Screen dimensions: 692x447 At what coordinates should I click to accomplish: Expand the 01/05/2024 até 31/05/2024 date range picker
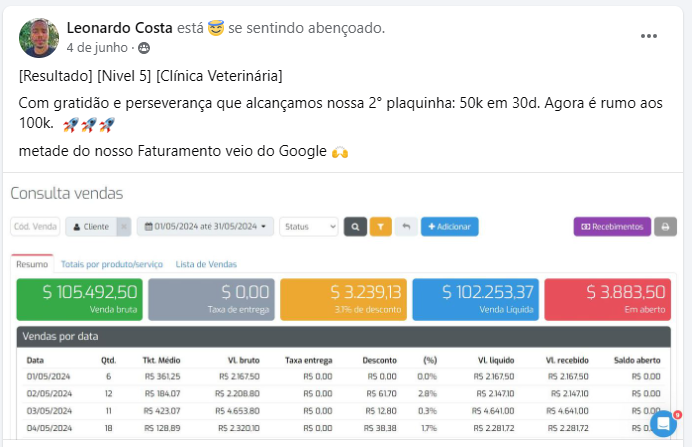click(x=205, y=227)
